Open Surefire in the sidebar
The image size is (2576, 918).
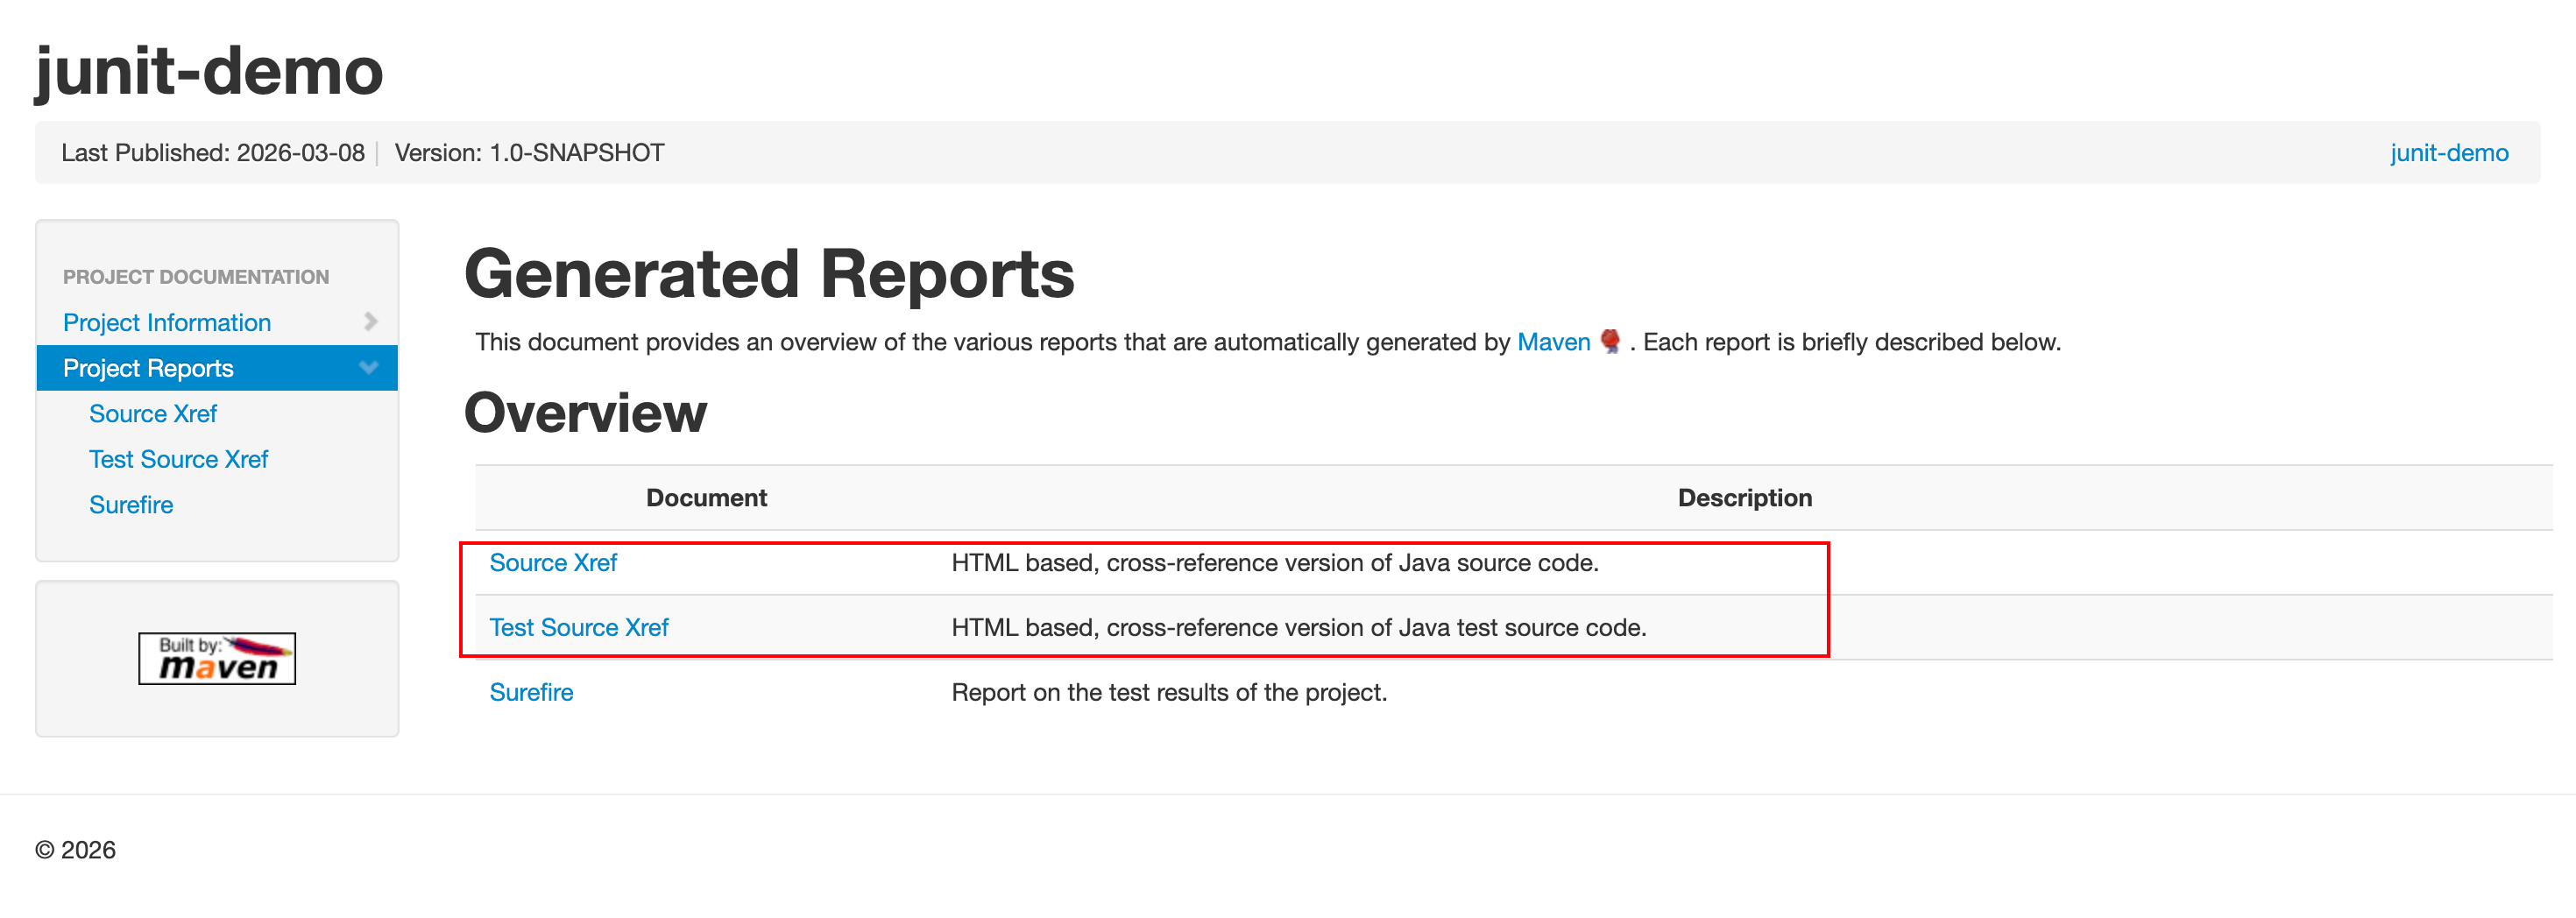[131, 505]
